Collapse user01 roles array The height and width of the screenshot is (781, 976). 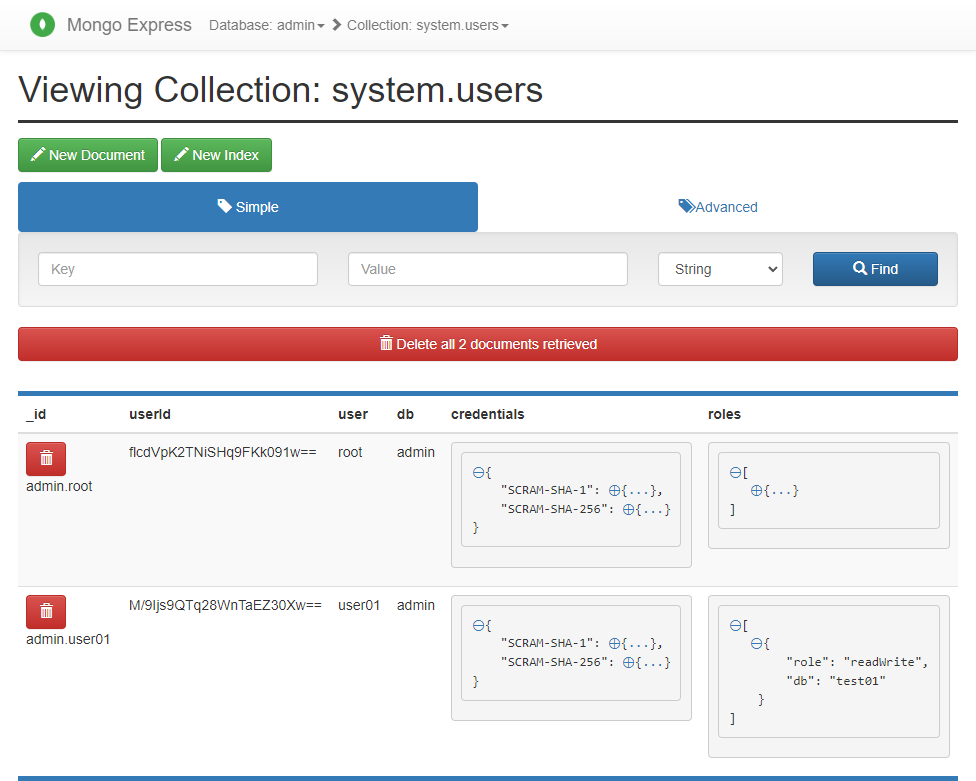(735, 625)
